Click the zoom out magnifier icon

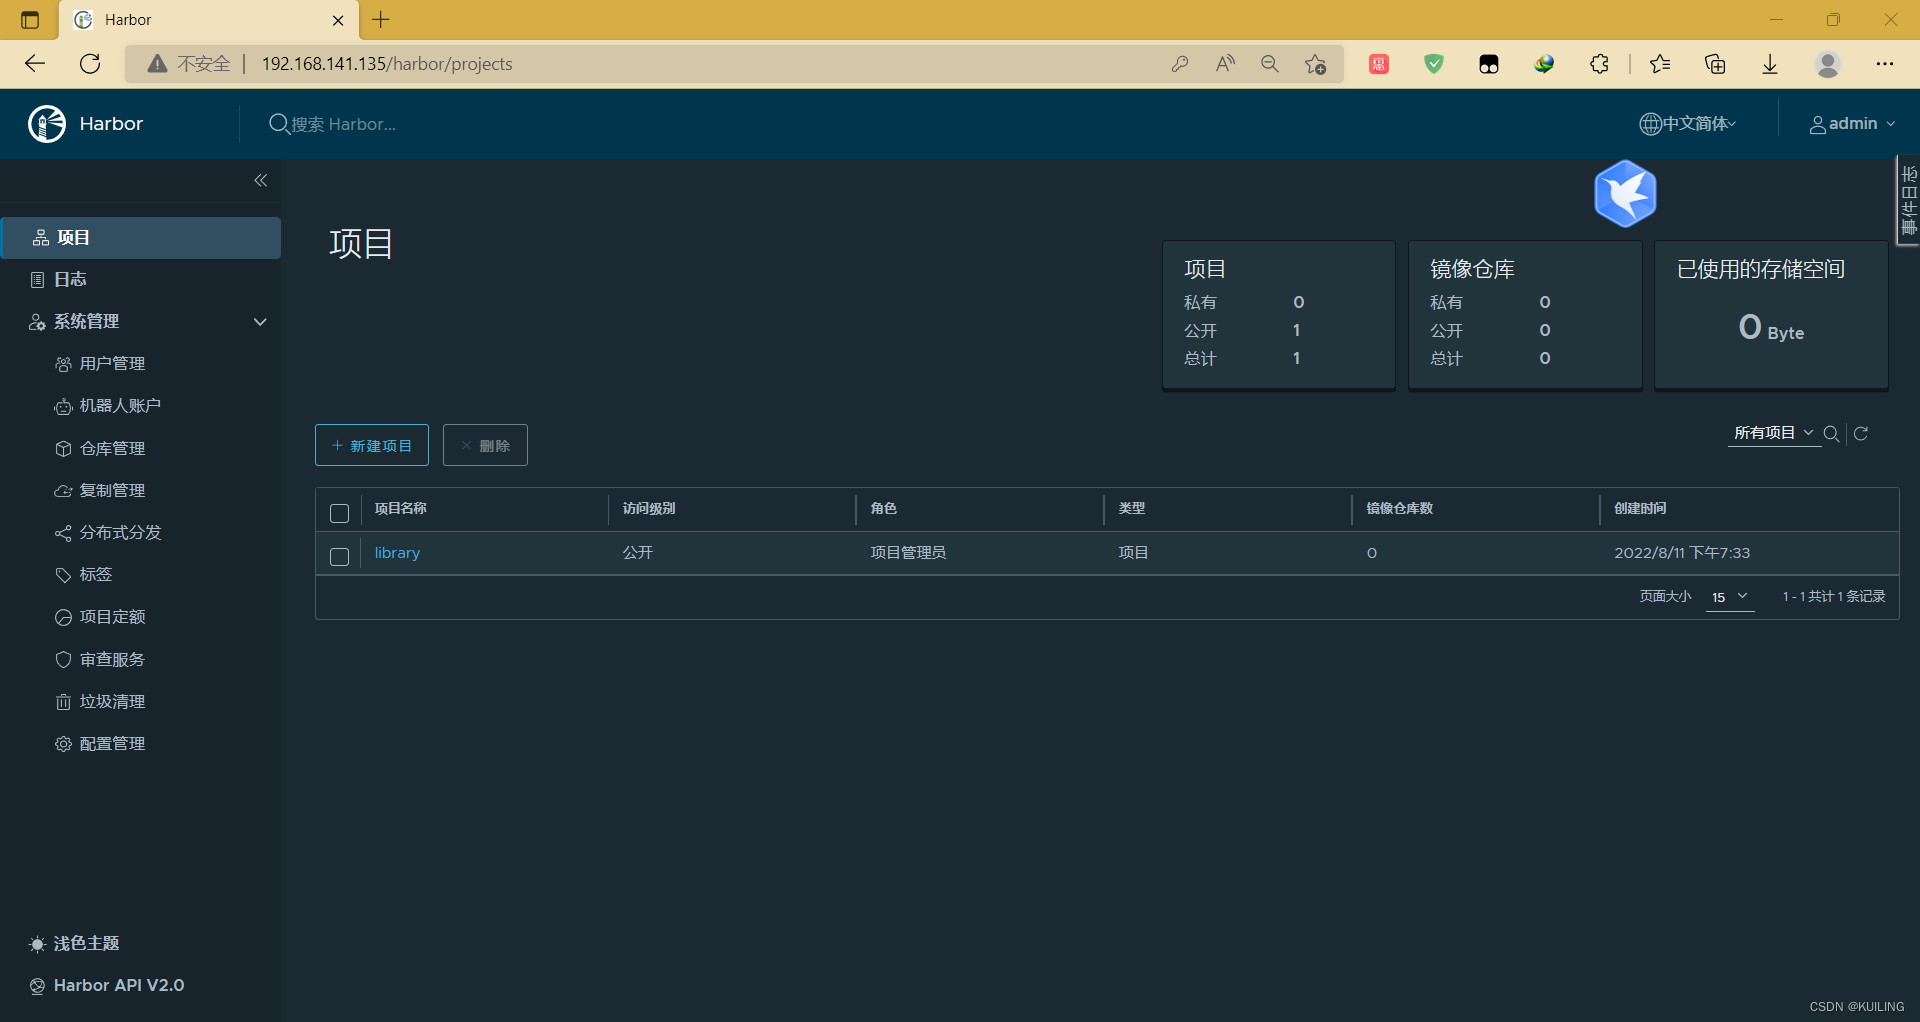pos(1270,64)
